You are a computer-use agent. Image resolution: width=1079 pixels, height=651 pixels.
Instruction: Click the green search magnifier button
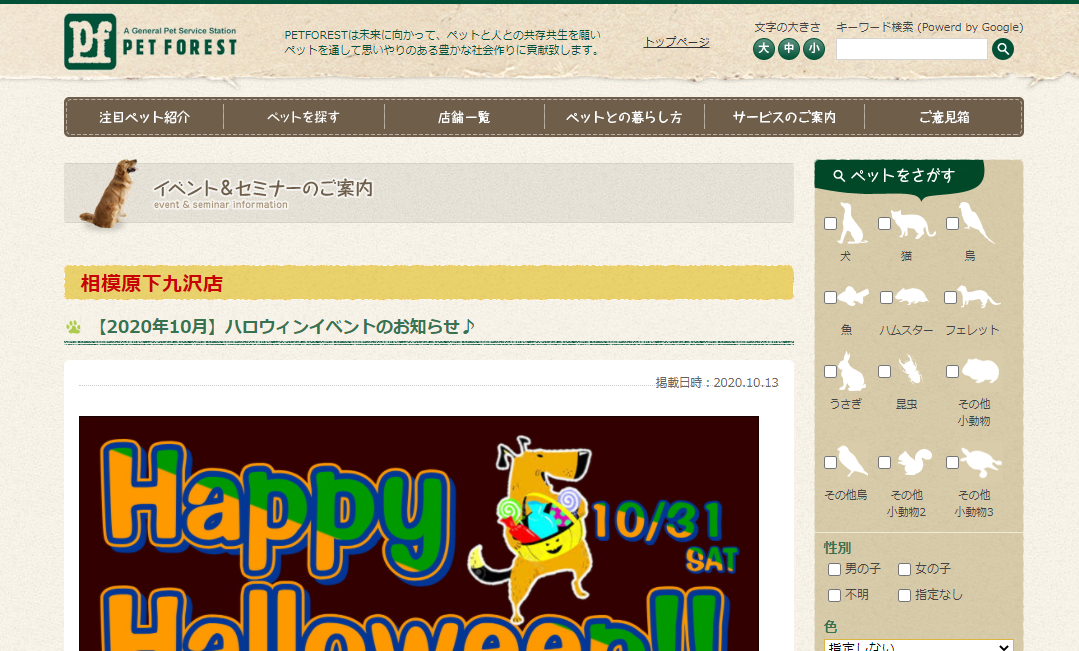(x=1003, y=49)
